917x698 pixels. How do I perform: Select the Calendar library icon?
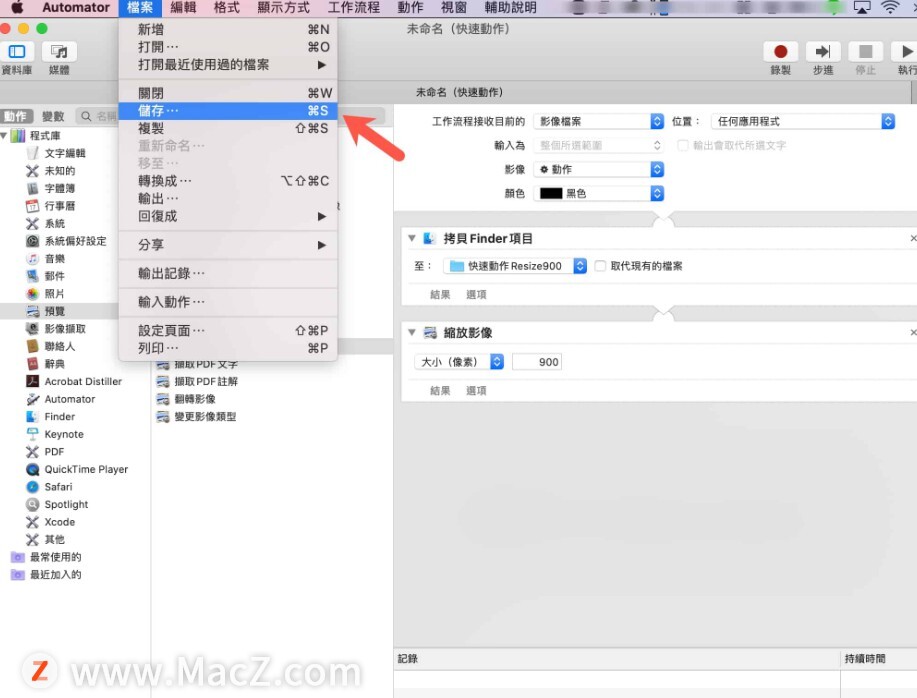33,206
